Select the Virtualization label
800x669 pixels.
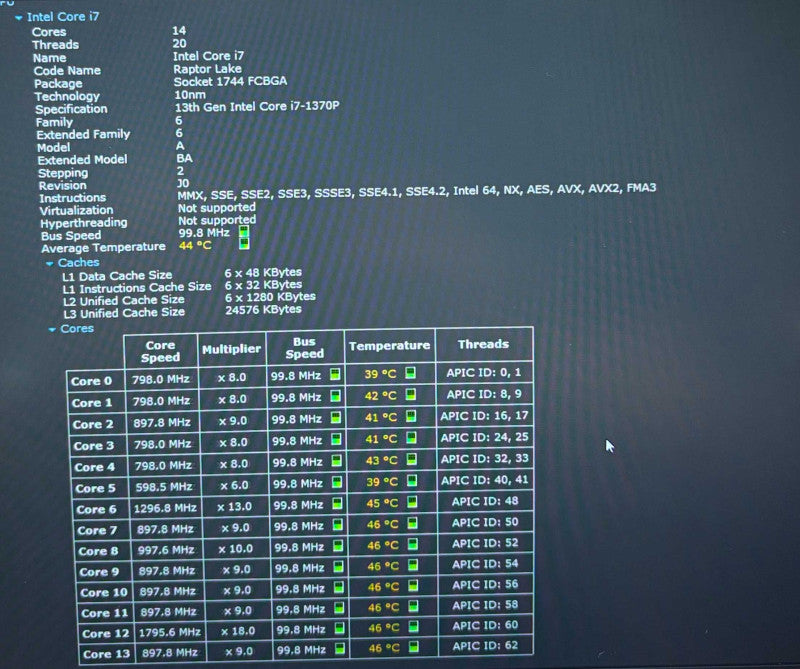(77, 210)
